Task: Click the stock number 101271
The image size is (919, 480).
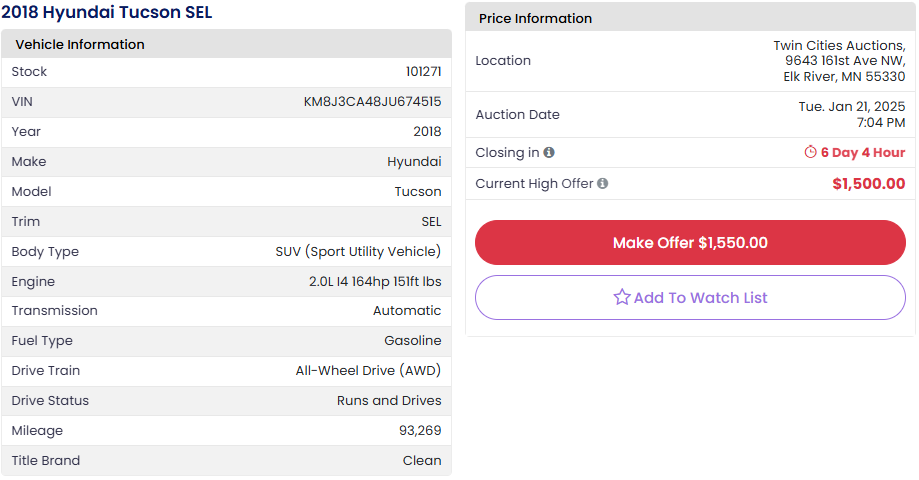Action: pyautogui.click(x=423, y=72)
